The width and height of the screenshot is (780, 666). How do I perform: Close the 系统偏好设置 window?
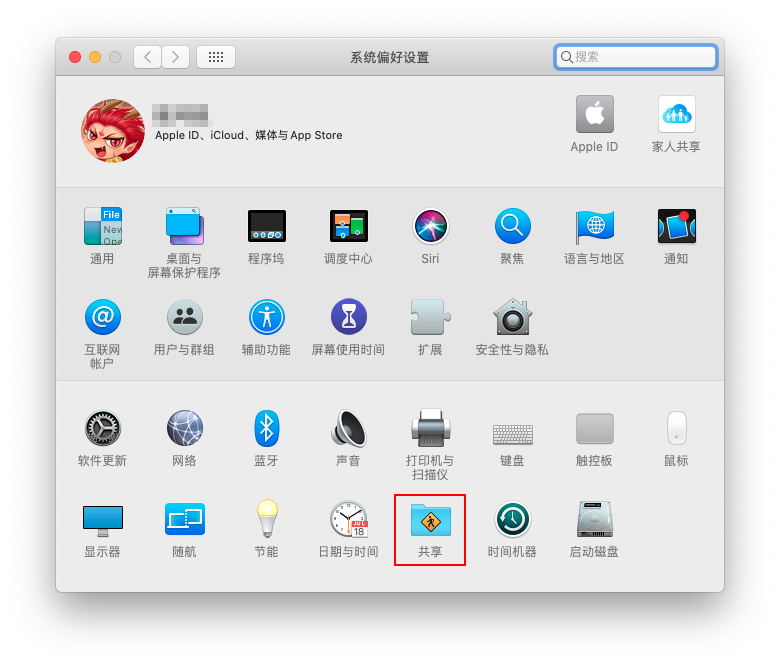(x=75, y=57)
